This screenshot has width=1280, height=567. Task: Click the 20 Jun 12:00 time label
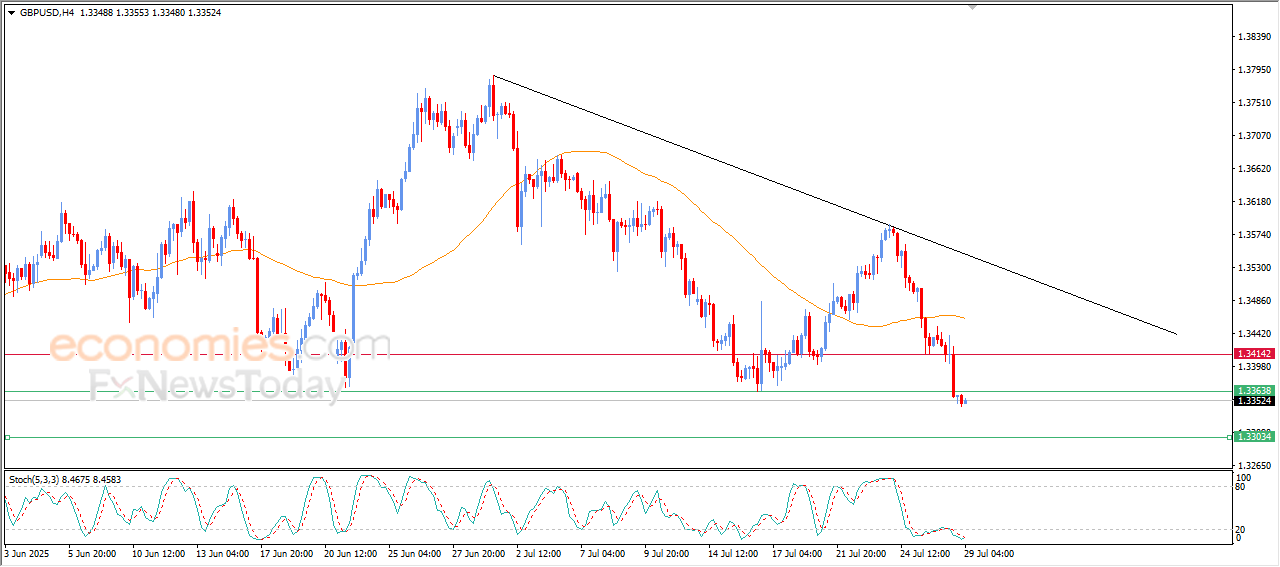pos(349,553)
